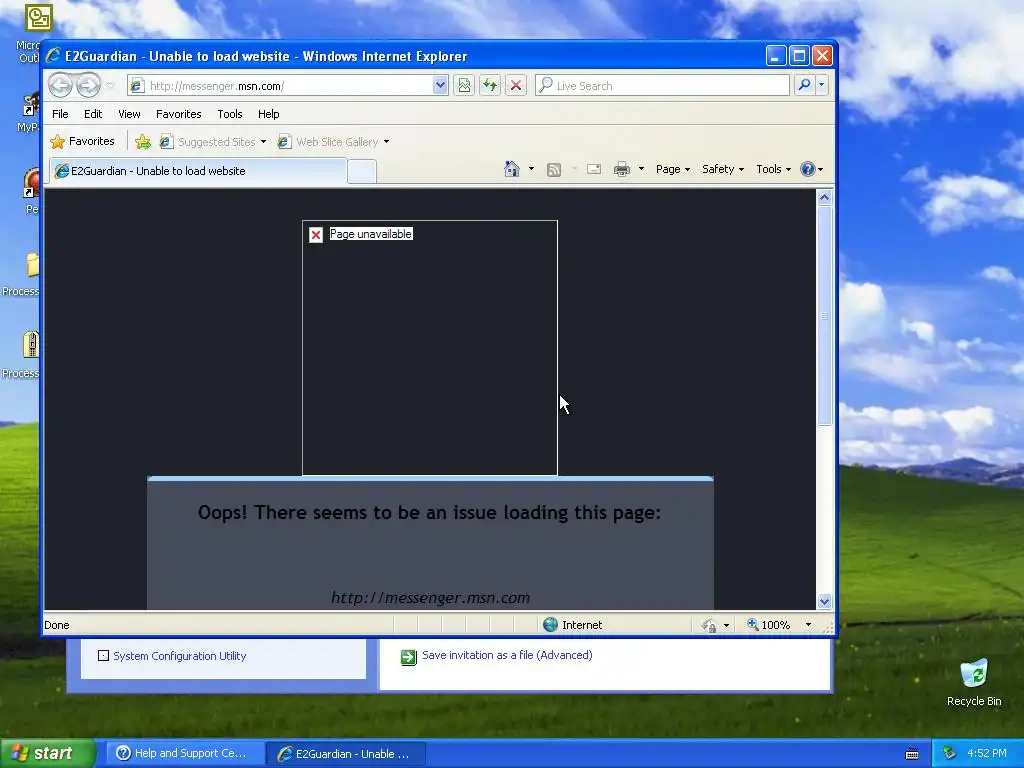Open the Help menu

coord(268,114)
